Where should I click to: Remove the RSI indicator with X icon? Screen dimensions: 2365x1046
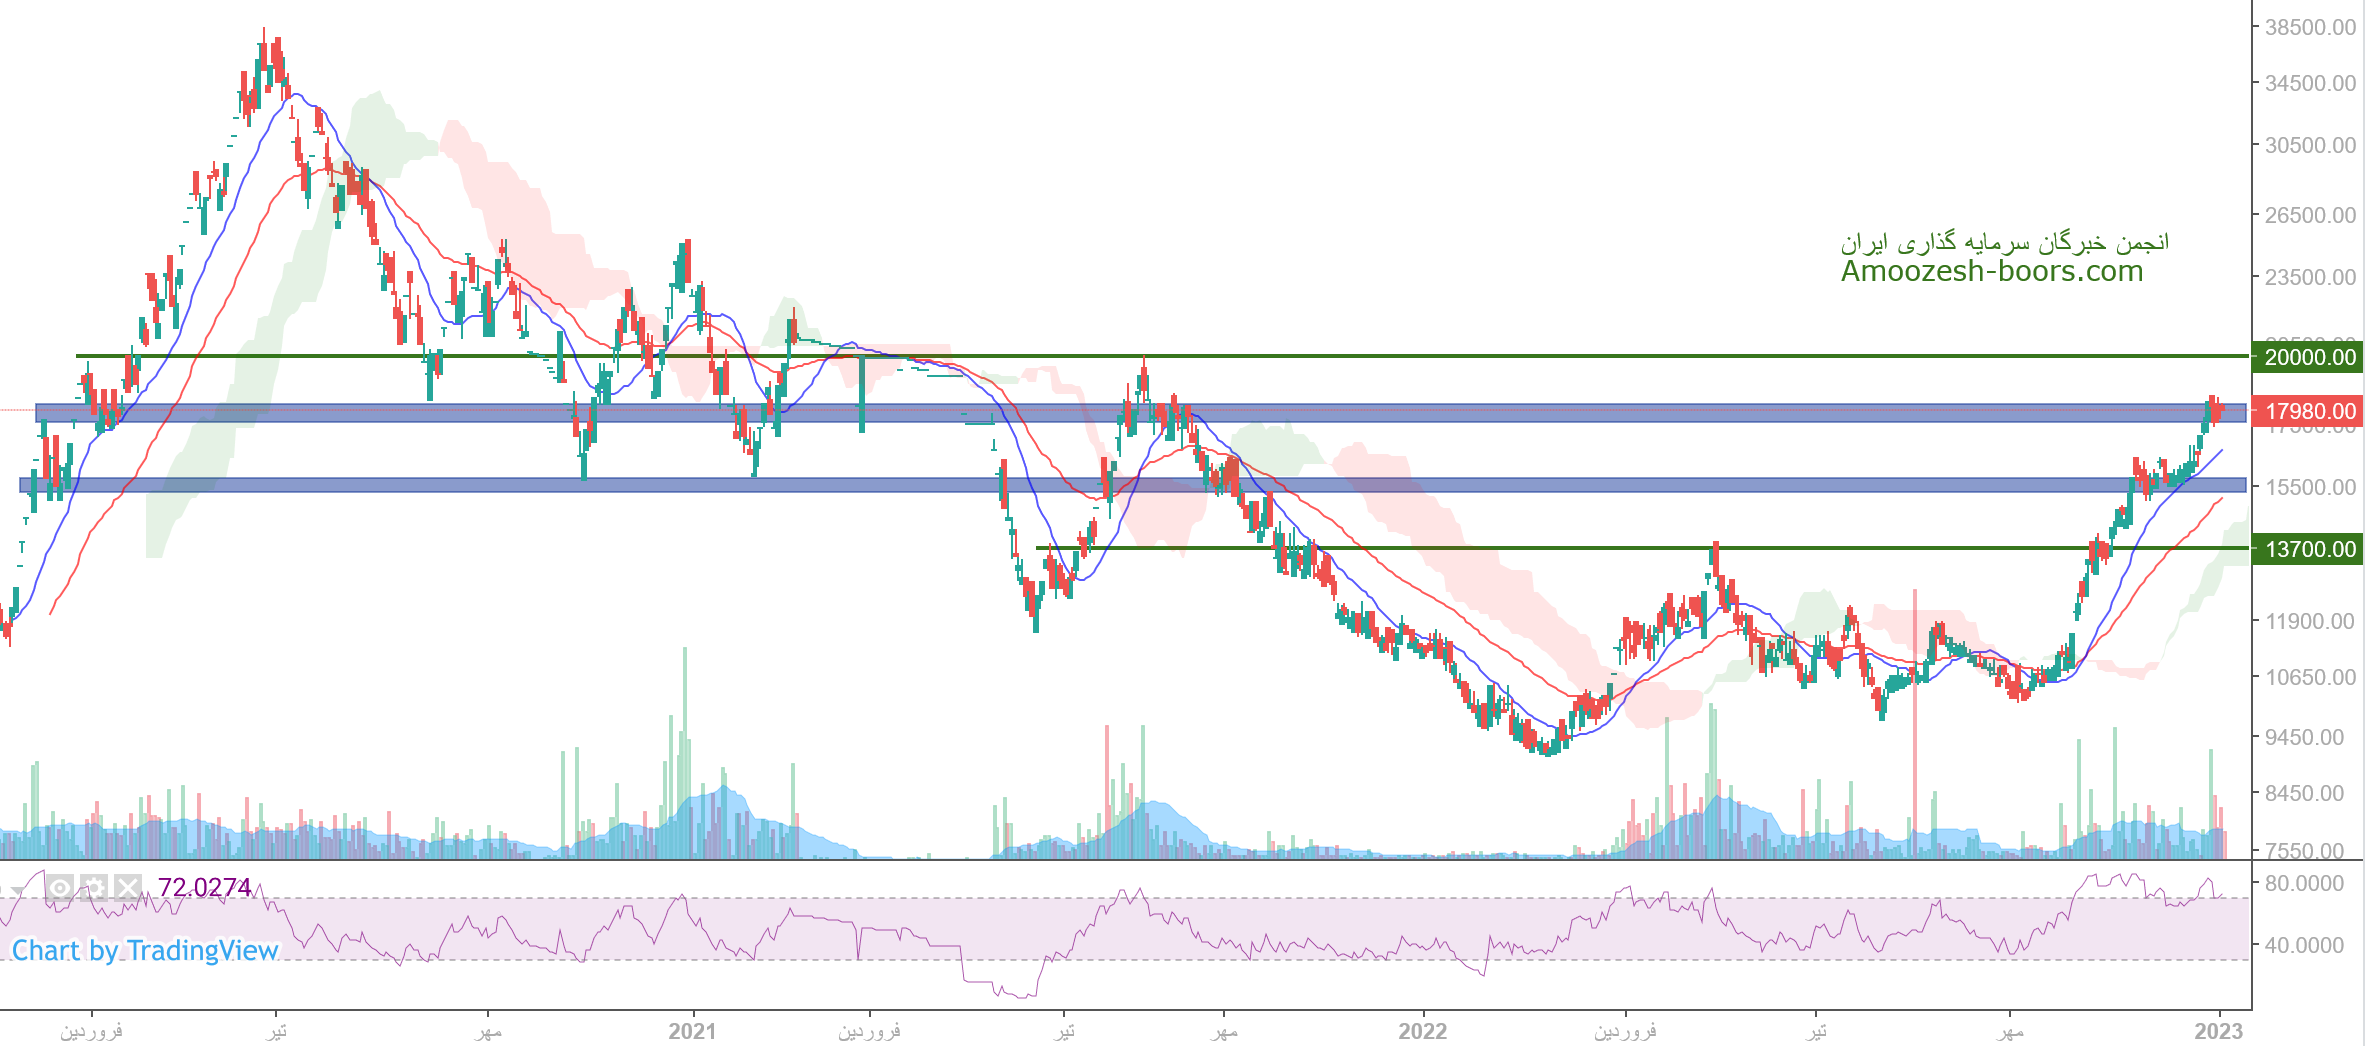click(128, 888)
